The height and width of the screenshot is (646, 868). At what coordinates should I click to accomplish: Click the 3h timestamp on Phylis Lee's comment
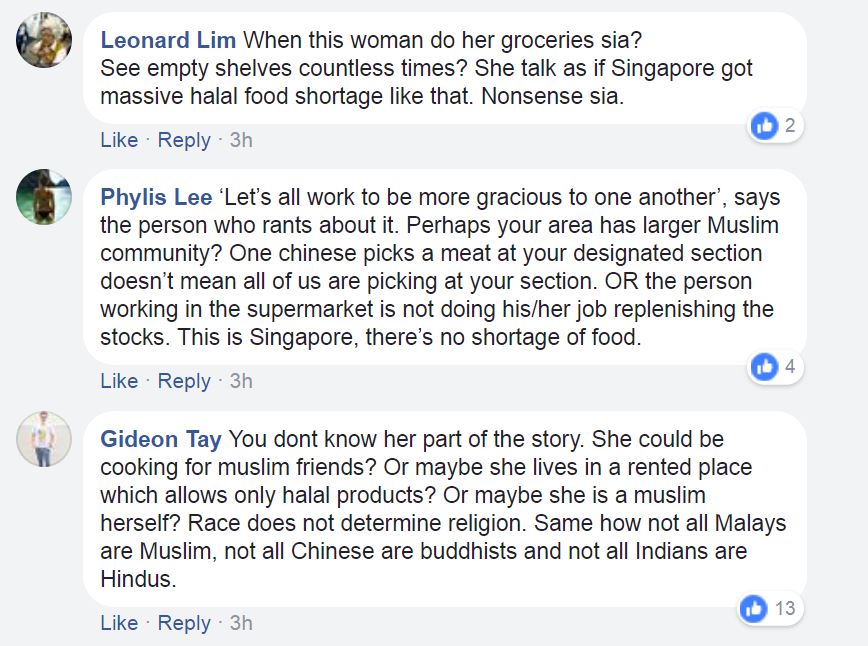(241, 381)
